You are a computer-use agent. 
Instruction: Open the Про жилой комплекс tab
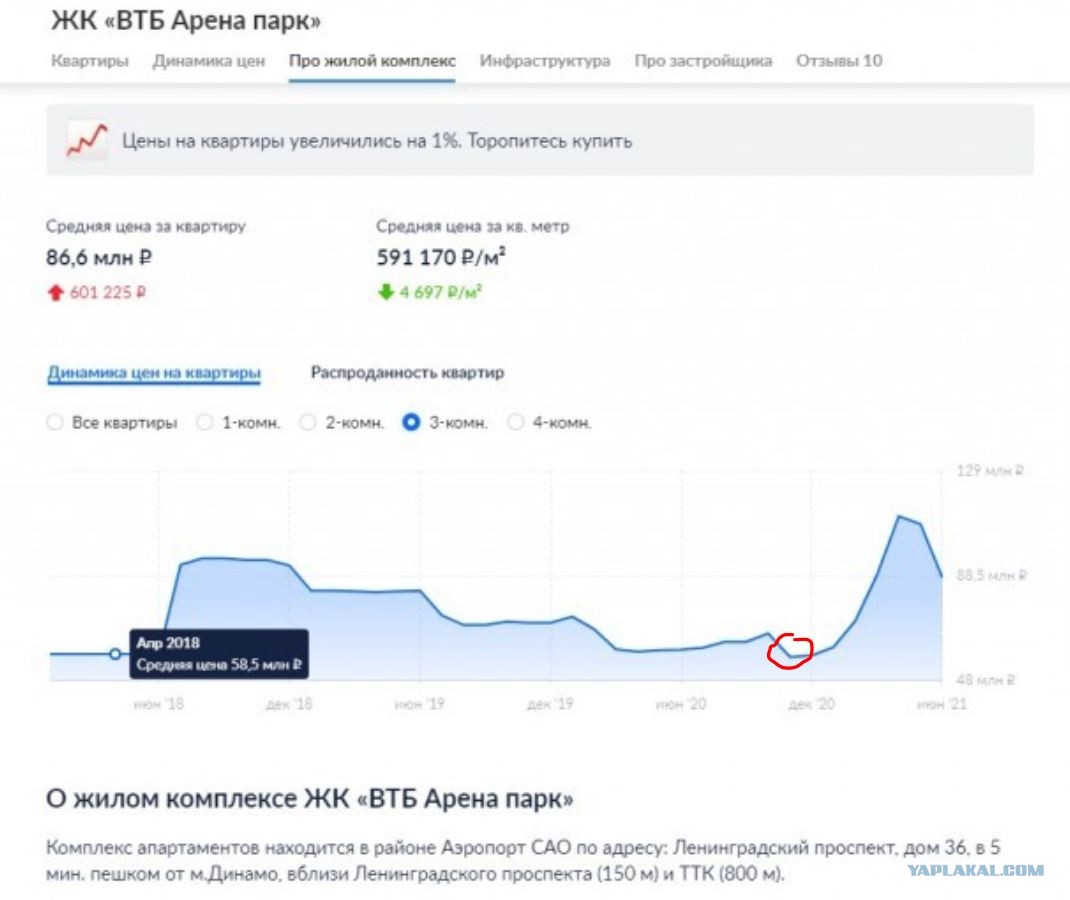tap(372, 61)
